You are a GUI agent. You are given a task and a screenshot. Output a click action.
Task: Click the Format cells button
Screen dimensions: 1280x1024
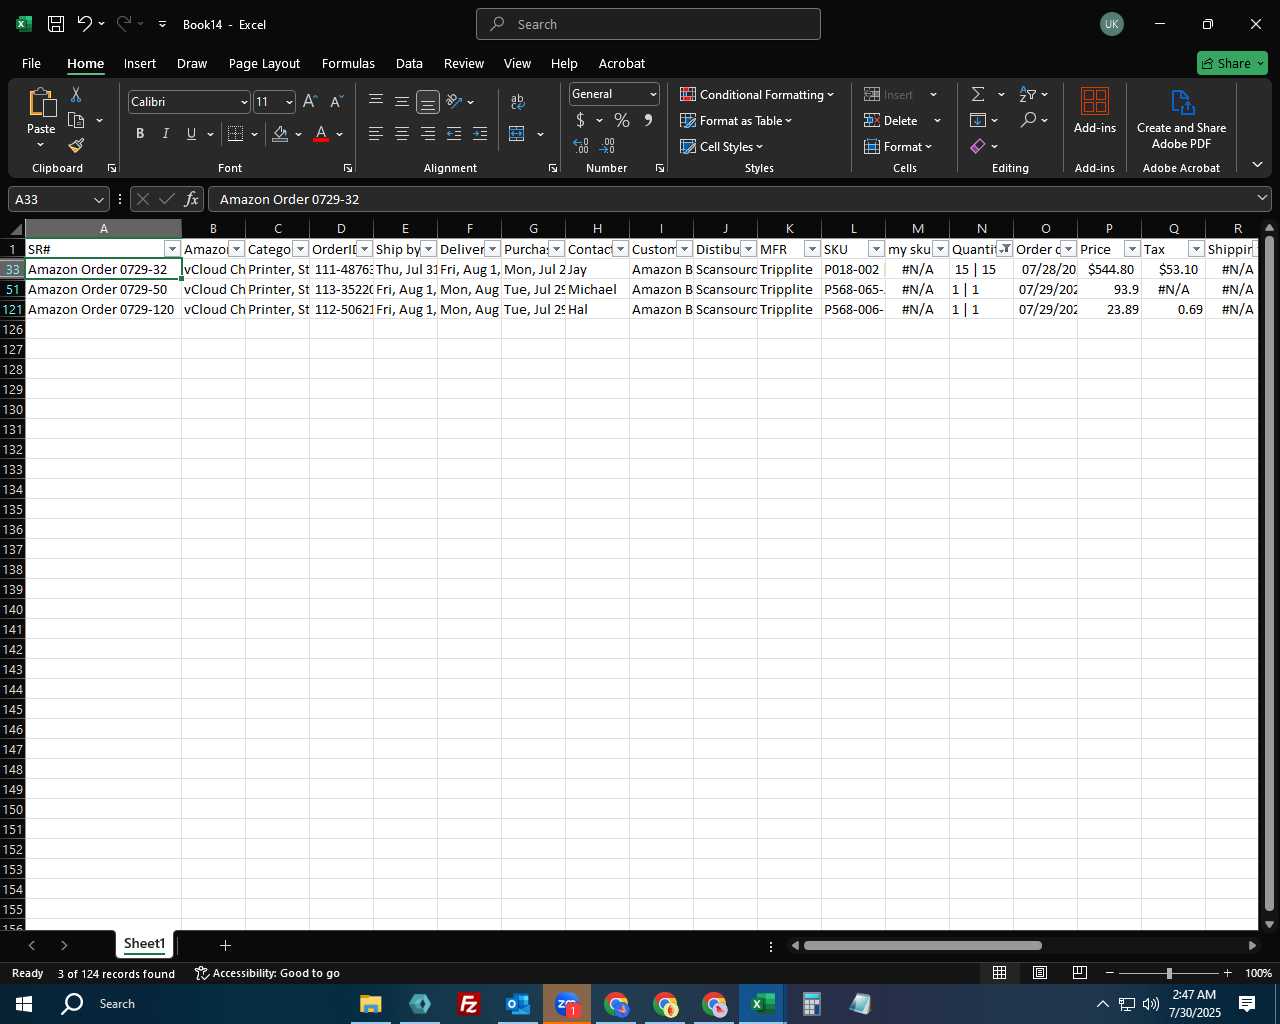[898, 146]
